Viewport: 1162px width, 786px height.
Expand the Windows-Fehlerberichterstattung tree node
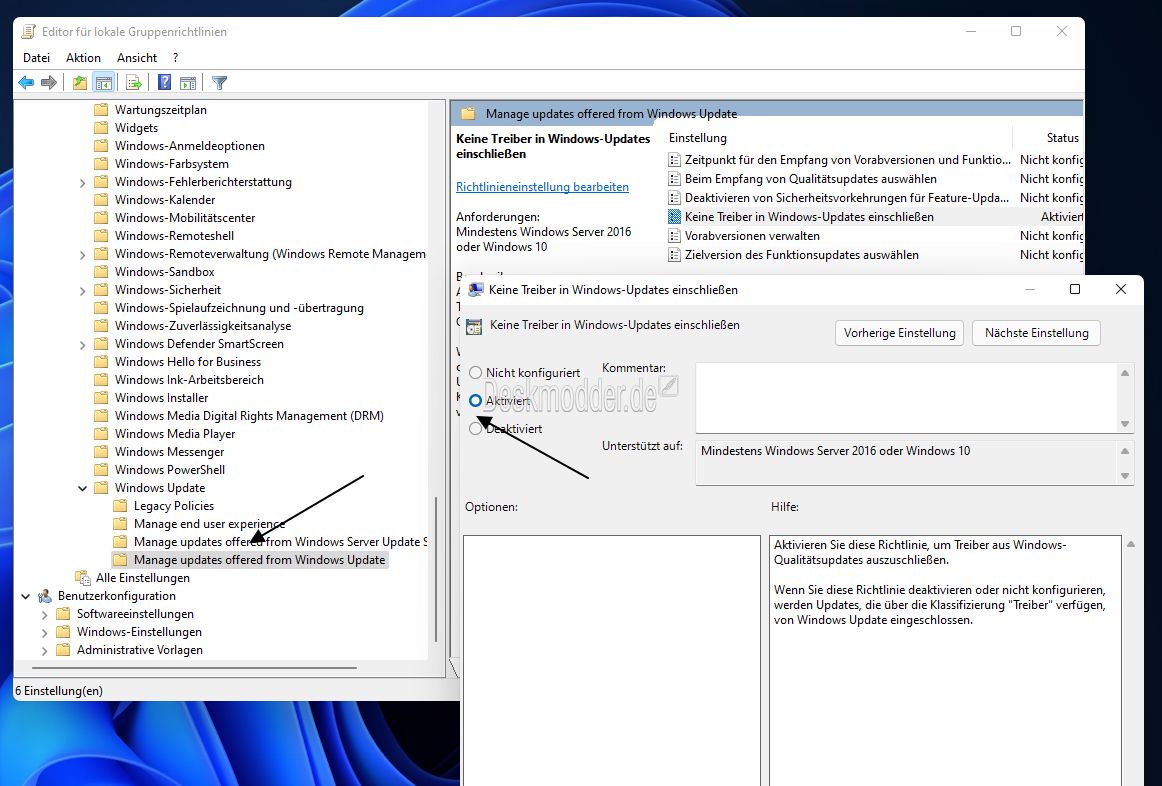(x=82, y=182)
